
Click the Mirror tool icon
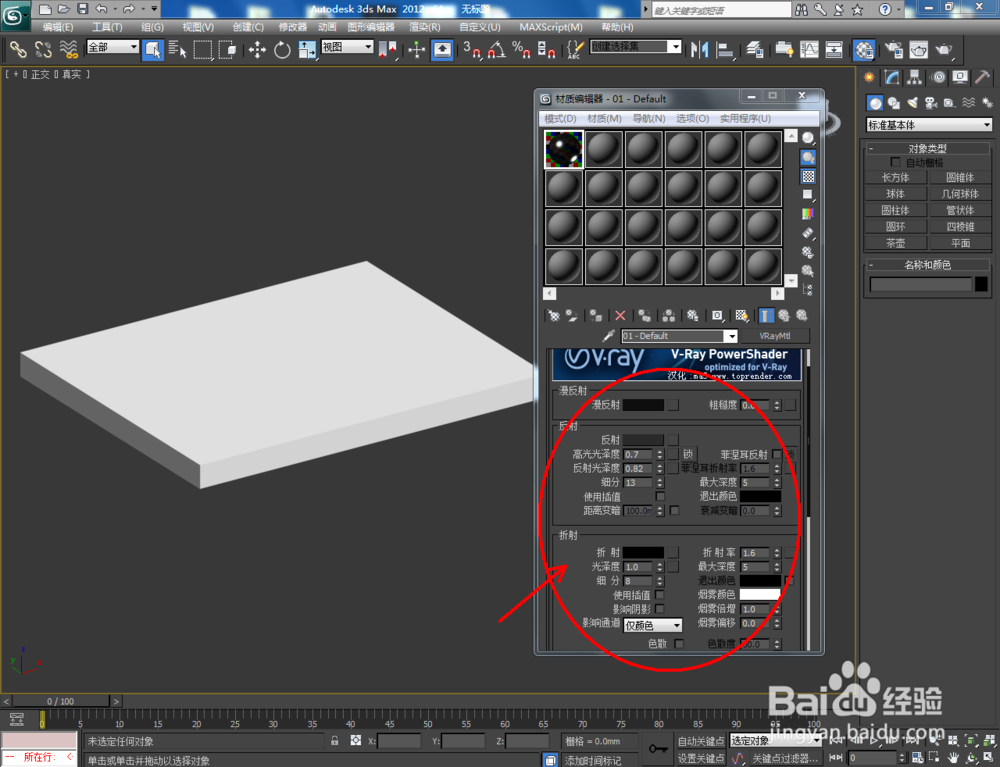click(700, 50)
